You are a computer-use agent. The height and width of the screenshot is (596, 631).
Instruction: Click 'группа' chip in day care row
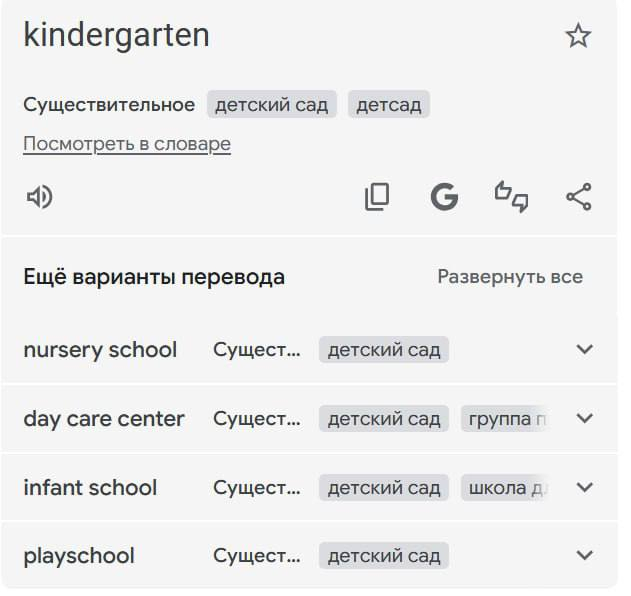pos(505,419)
